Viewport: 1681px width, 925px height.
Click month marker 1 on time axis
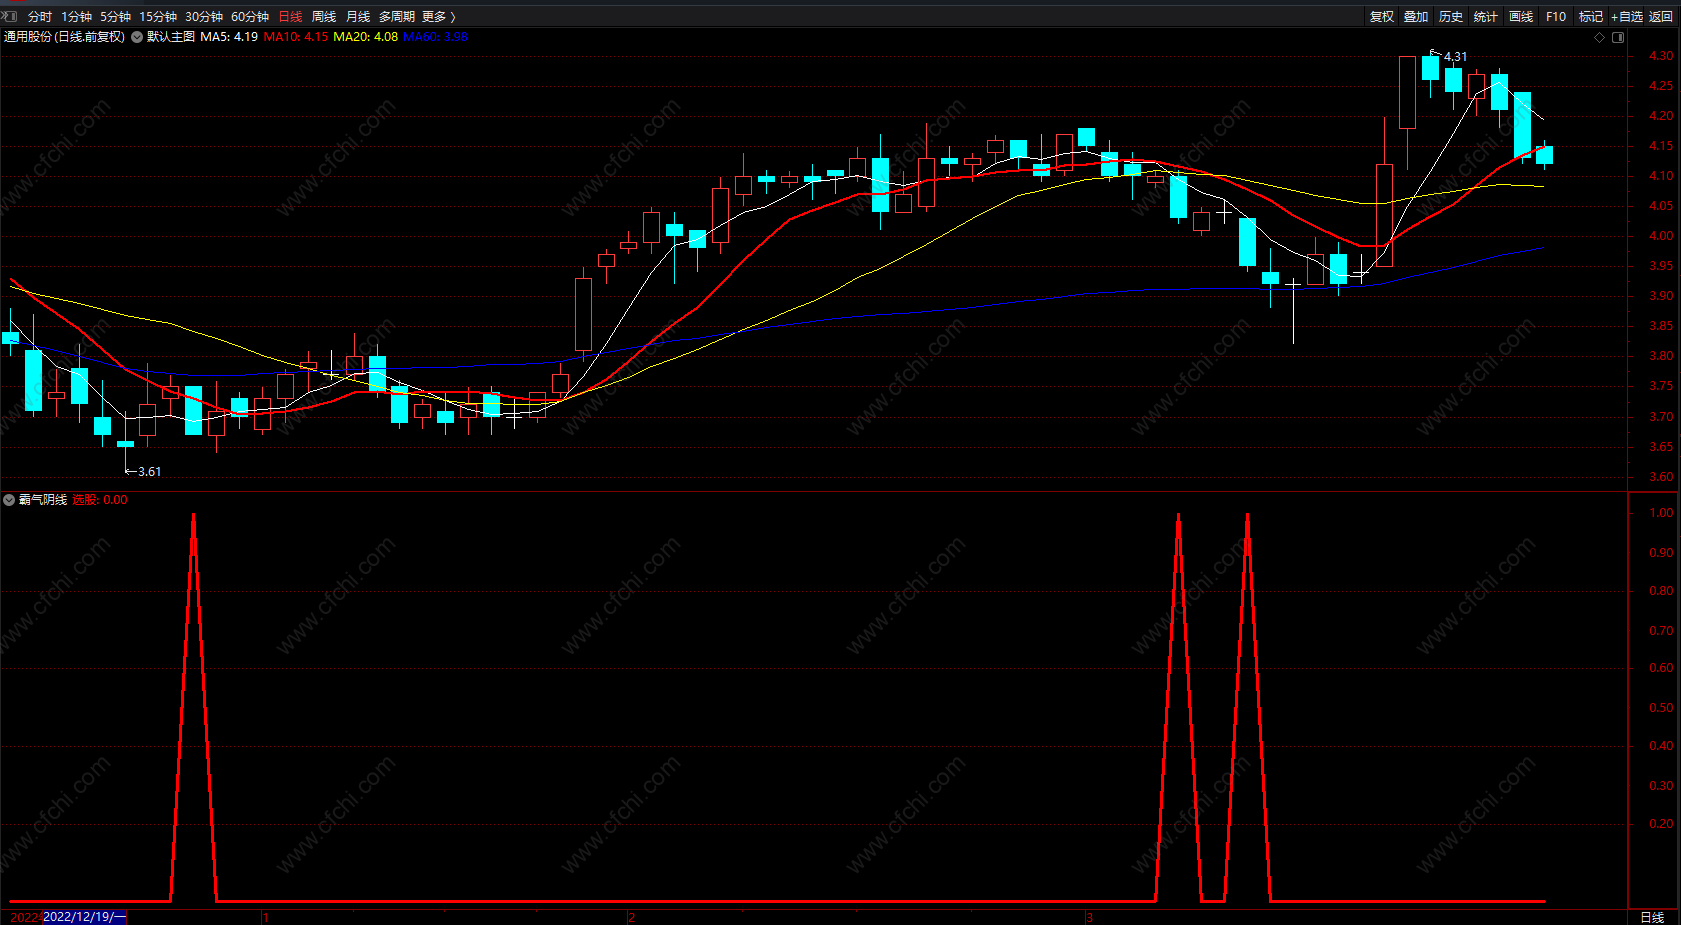pos(266,917)
